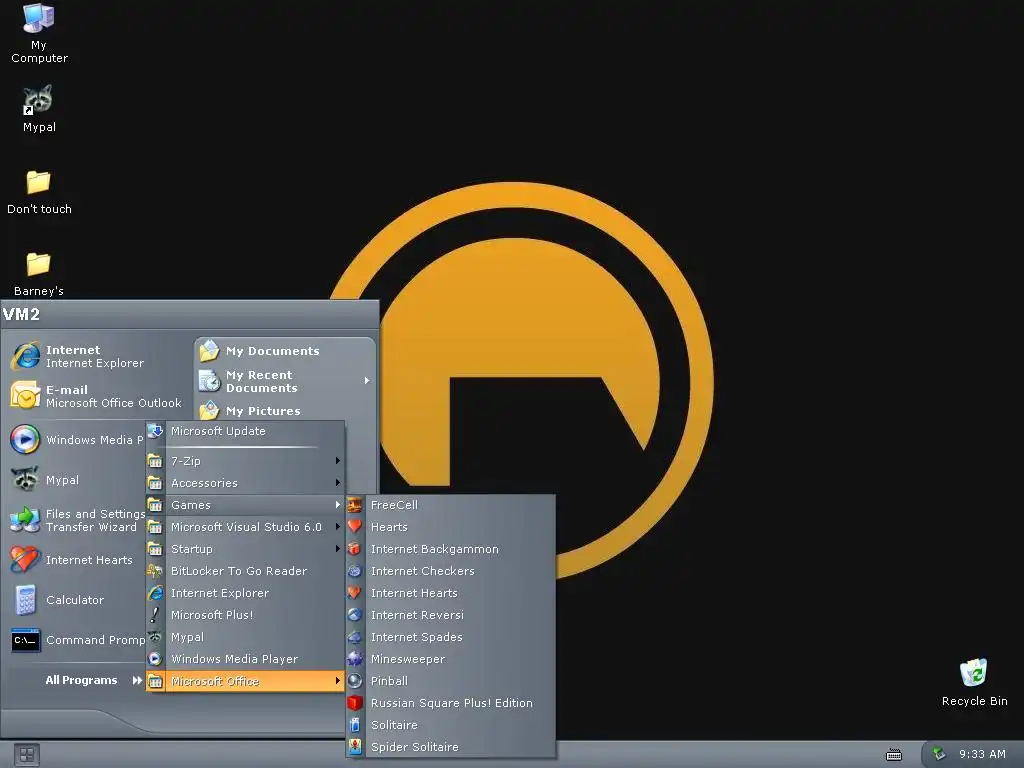Click the Outlook E-mail icon in Start menu
Image resolution: width=1024 pixels, height=768 pixels.
[25, 396]
